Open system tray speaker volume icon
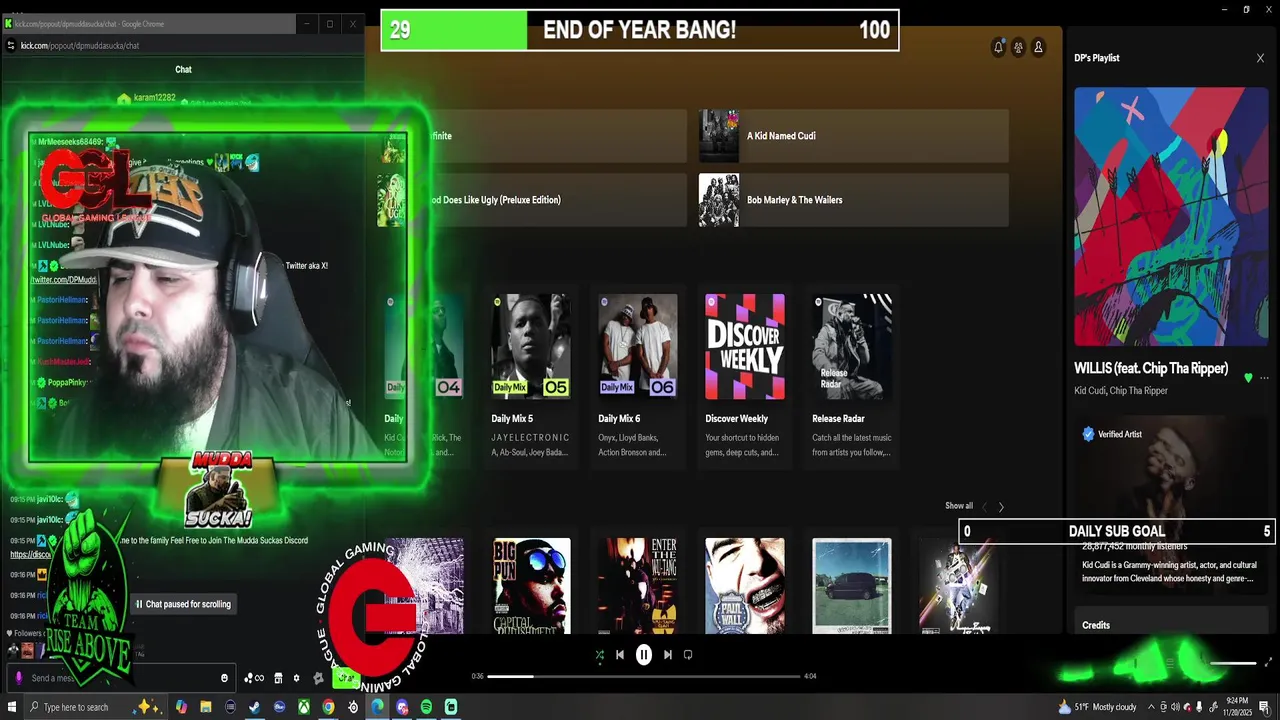 [1175, 707]
